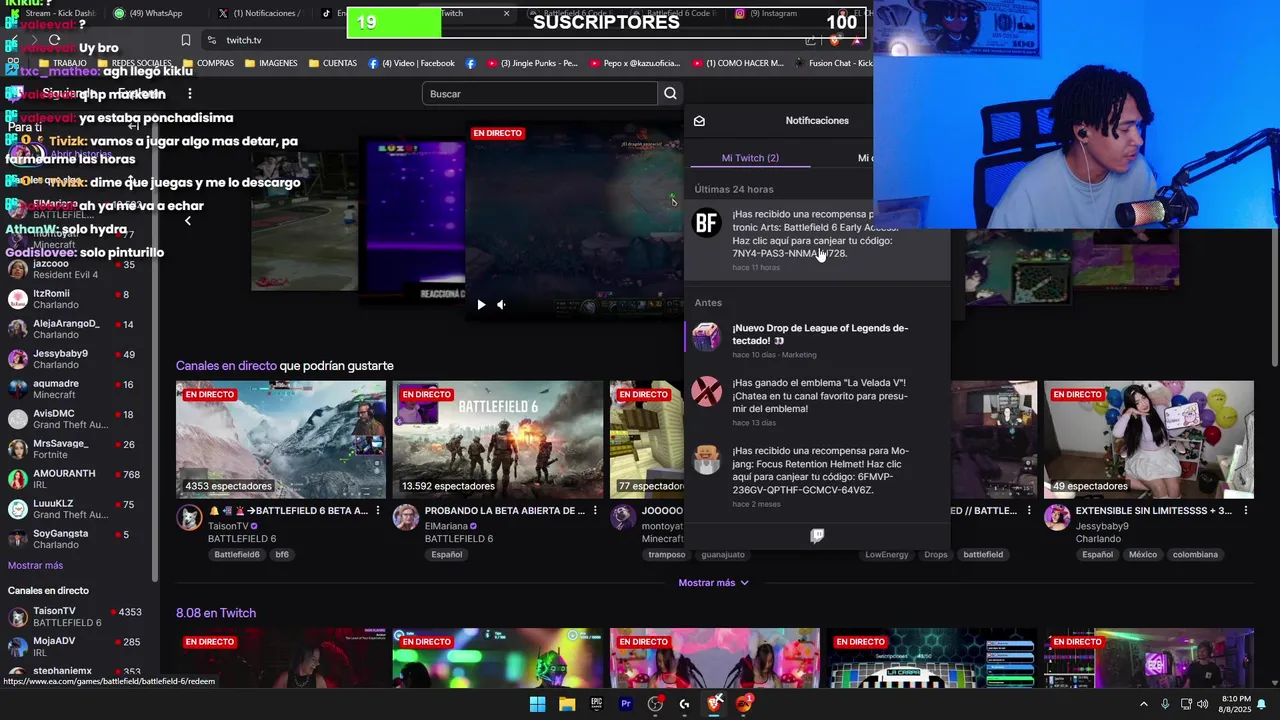The width and height of the screenshot is (1280, 720).
Task: Open the three-dot menu in Twitch top nav
Action: pyautogui.click(x=189, y=94)
